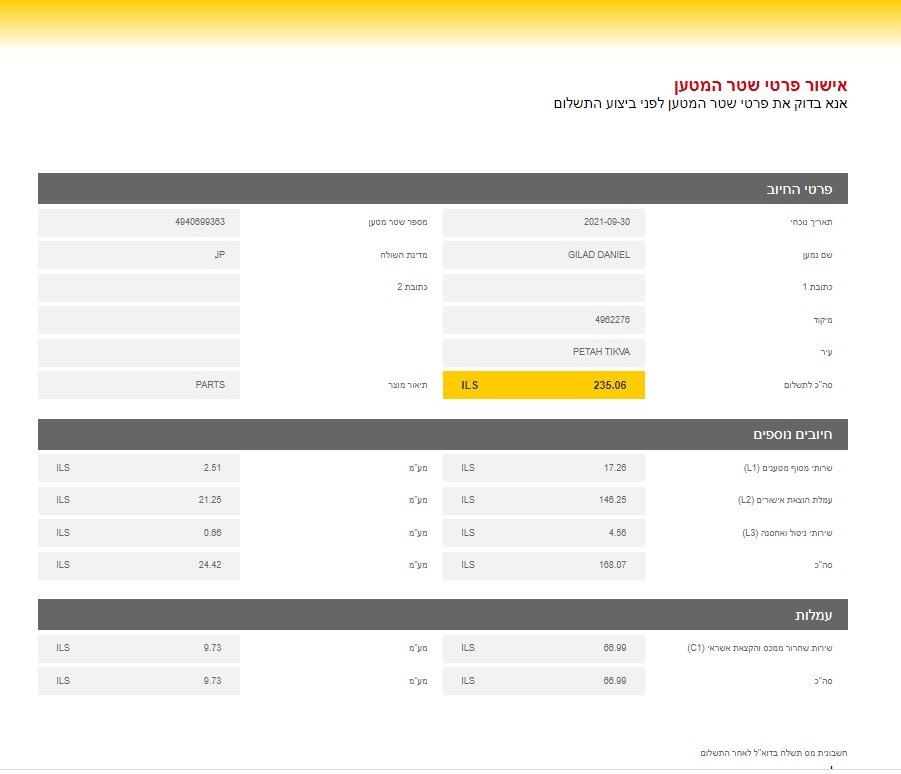Screen dimensions: 901x774
Task: Click the empty Address 1 (כתובת 1) field
Action: tap(544, 288)
